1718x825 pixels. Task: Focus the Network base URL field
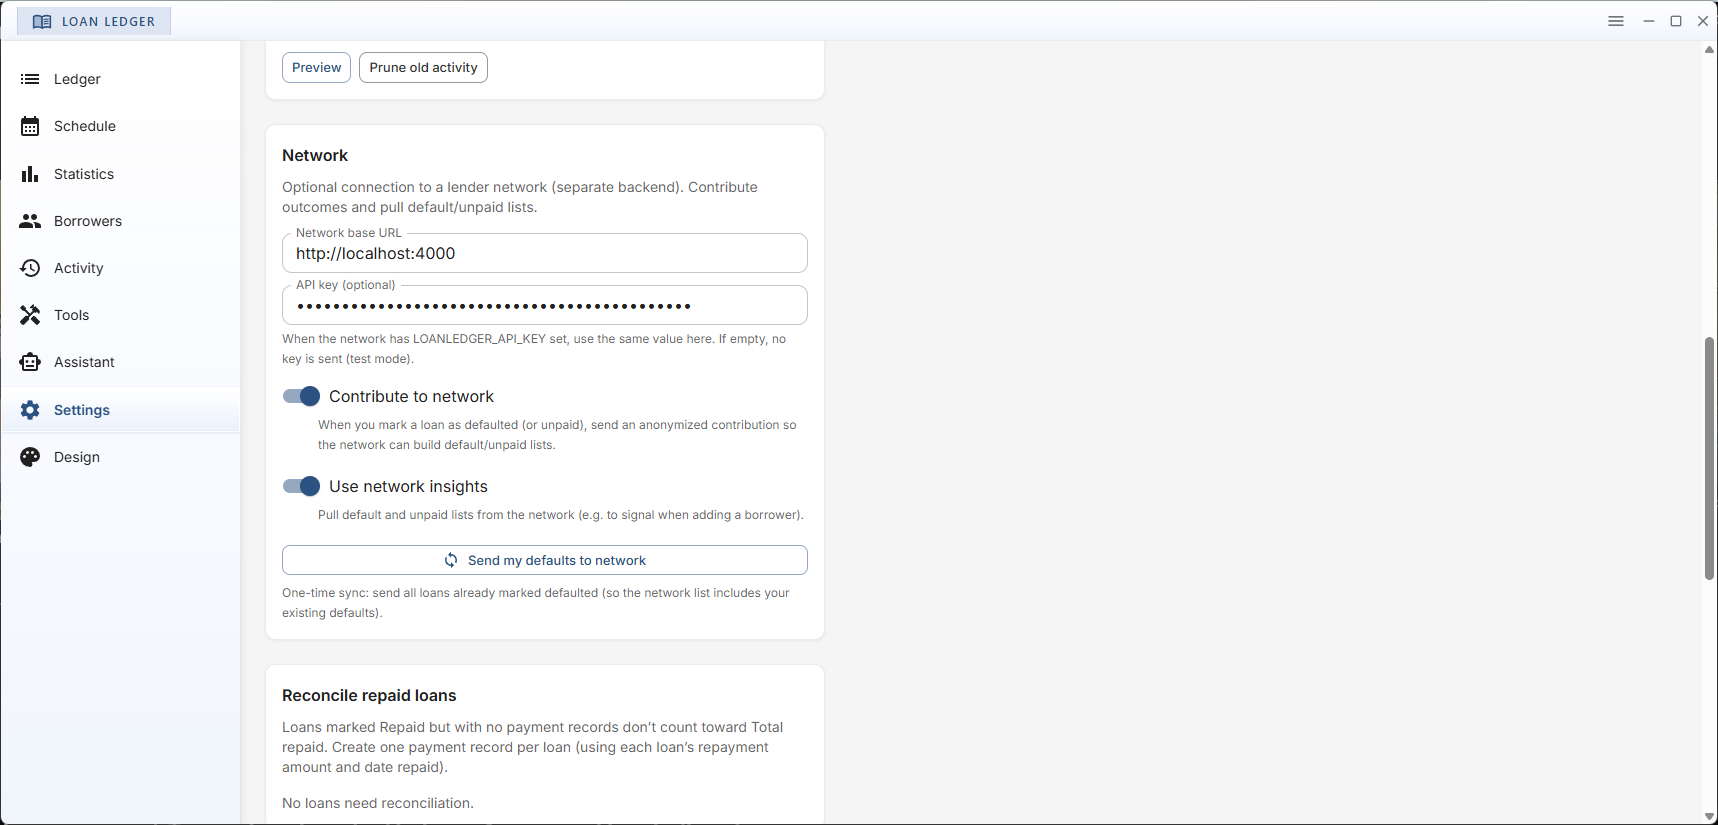(x=545, y=253)
